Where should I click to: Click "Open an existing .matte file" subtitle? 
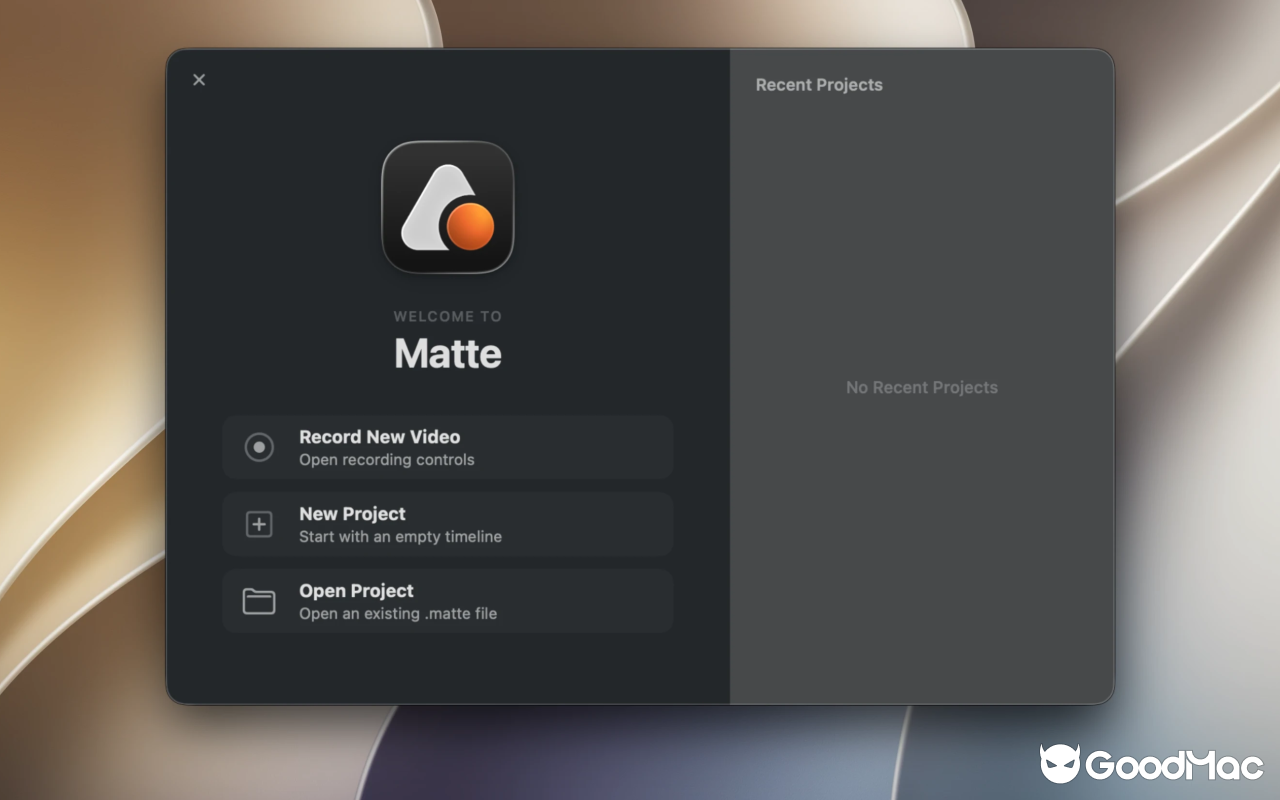pyautogui.click(x=398, y=614)
